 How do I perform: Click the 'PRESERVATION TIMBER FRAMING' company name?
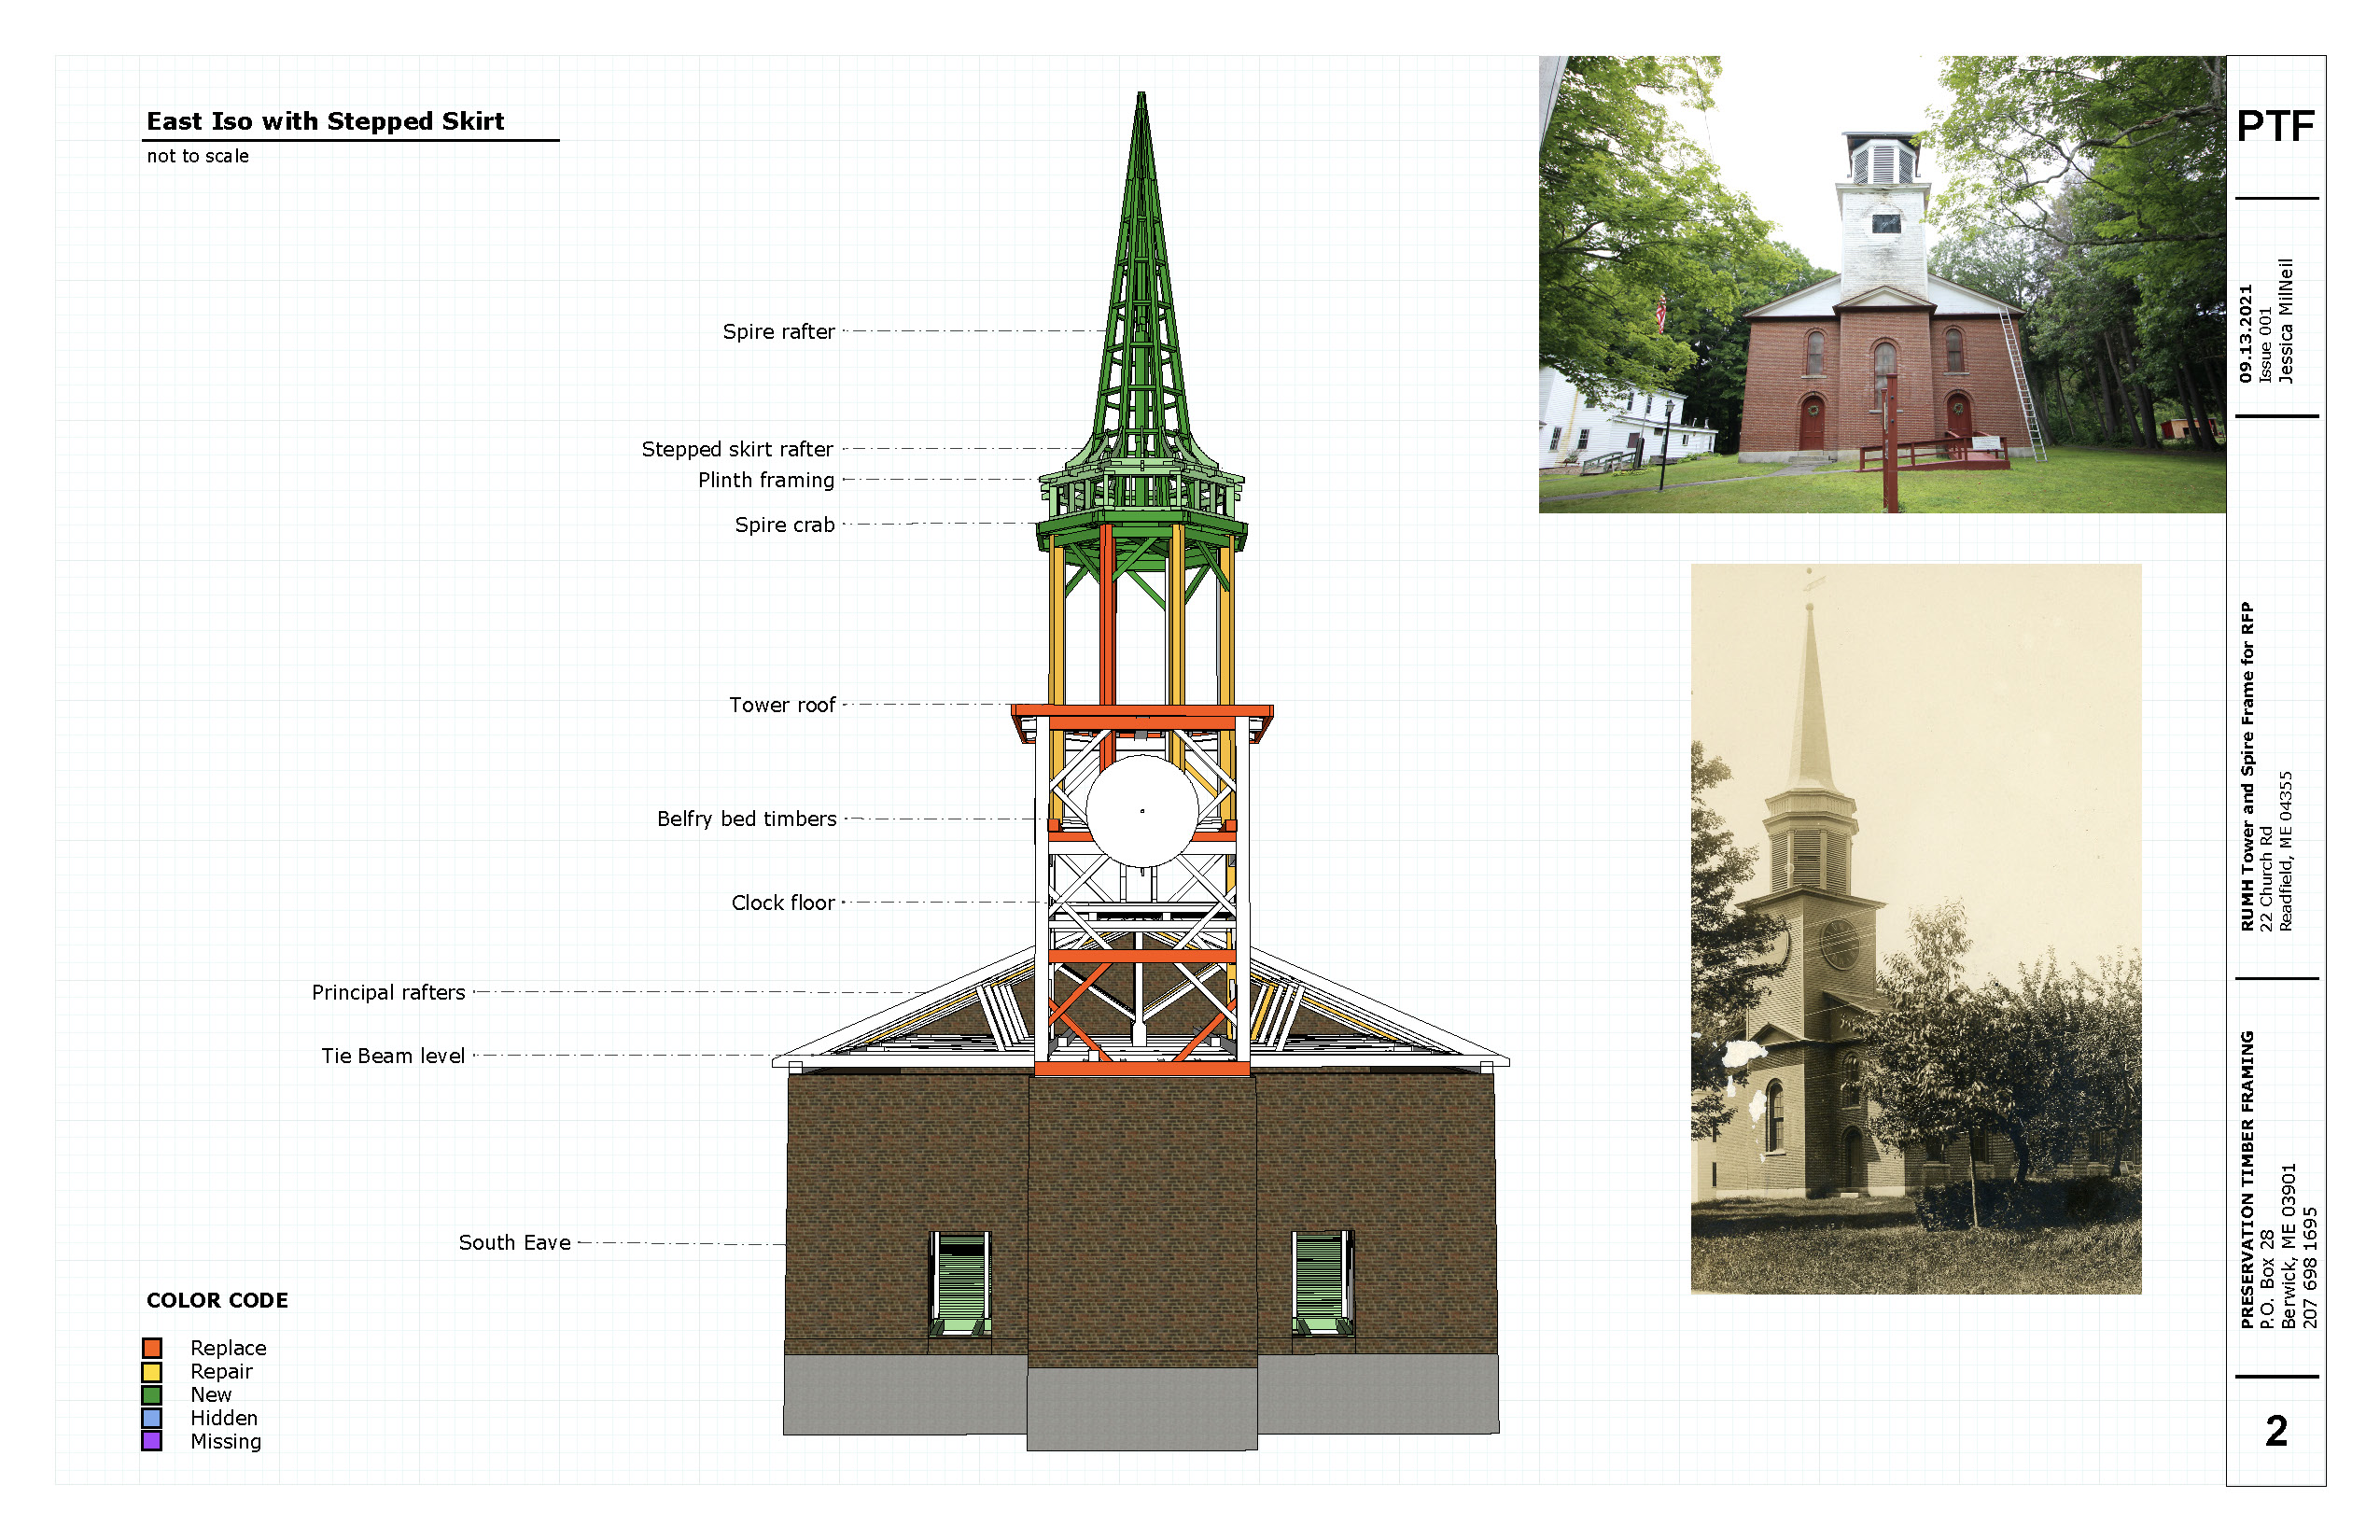(2247, 1180)
